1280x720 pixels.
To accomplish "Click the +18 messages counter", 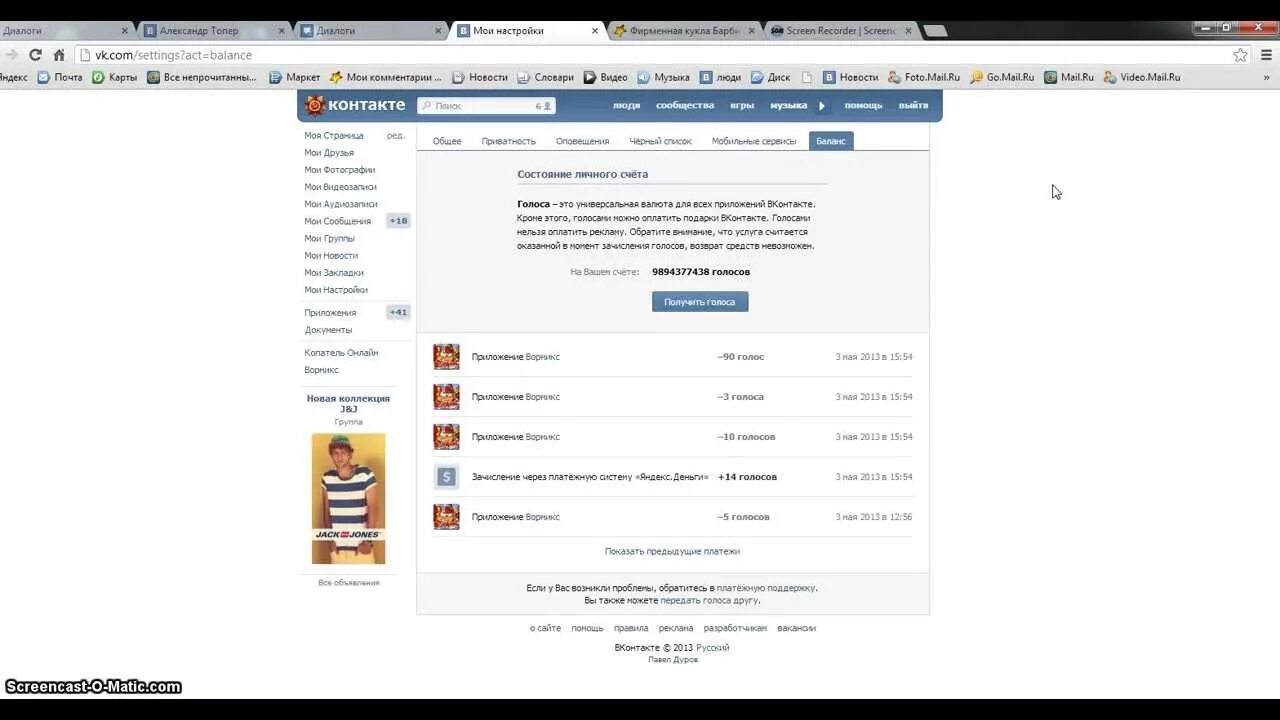I will pyautogui.click(x=398, y=221).
